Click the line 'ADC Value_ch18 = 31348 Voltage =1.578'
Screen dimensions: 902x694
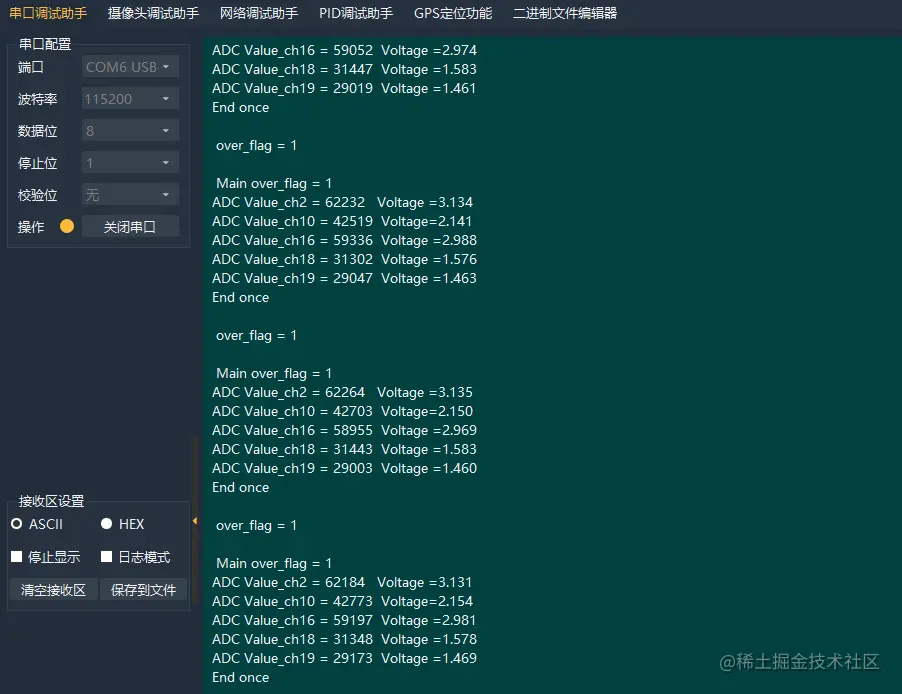point(344,639)
